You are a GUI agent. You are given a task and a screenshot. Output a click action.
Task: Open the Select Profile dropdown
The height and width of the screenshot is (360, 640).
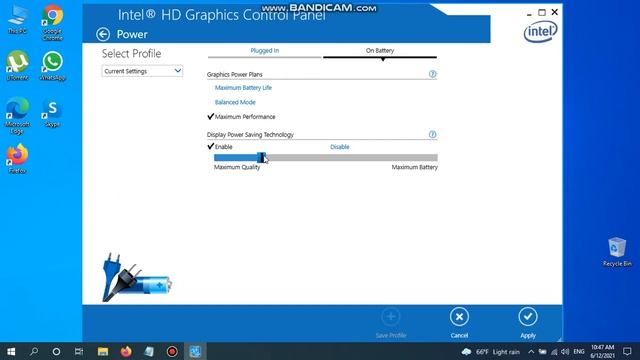click(x=142, y=71)
